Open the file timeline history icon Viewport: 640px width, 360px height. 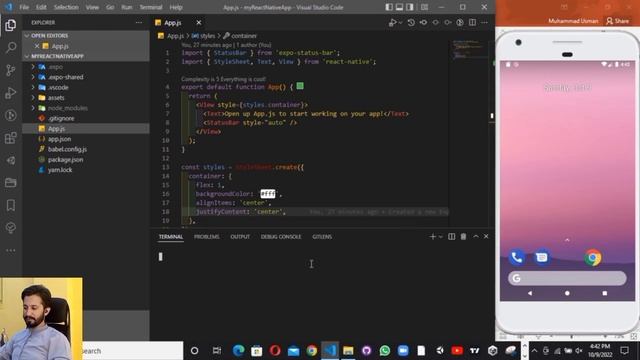click(411, 22)
